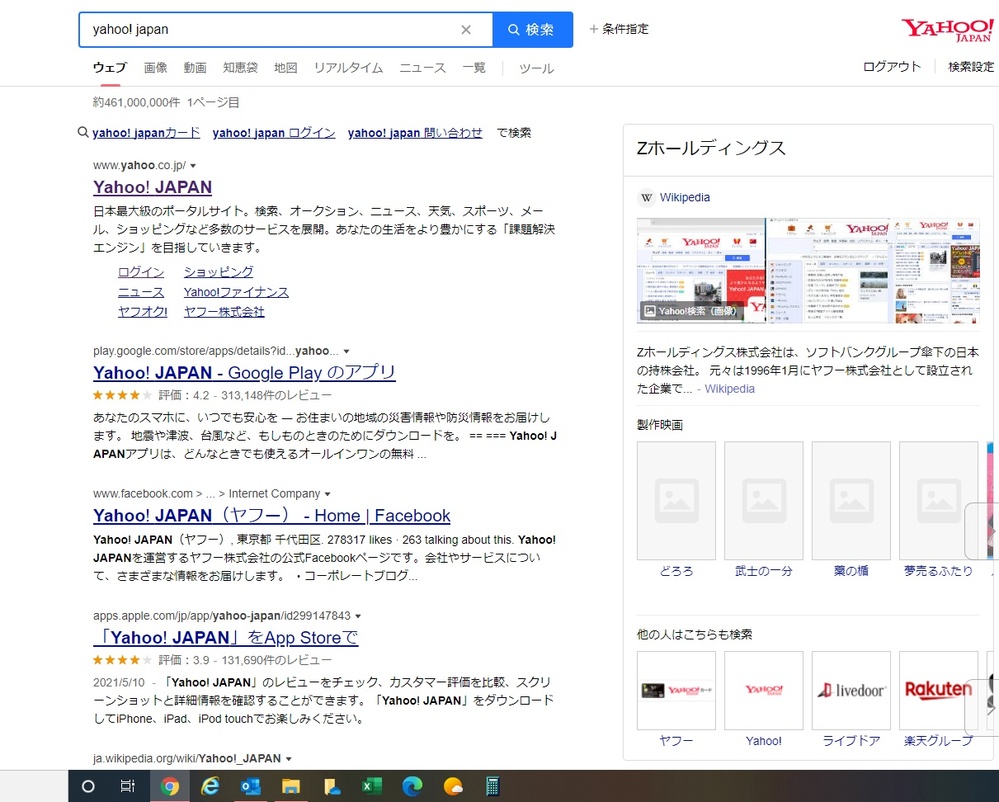Open the folder-with-cloud taskbar icon

(332, 786)
